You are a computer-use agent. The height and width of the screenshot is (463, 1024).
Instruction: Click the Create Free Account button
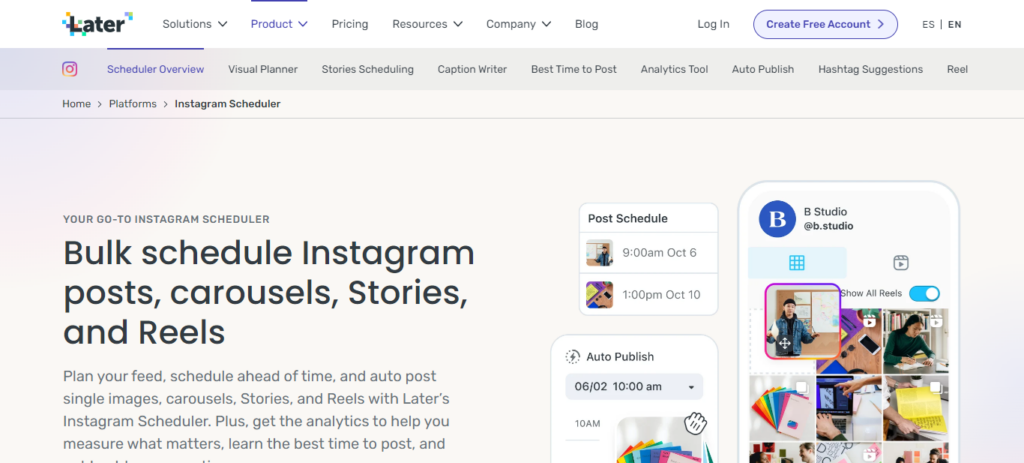[825, 24]
